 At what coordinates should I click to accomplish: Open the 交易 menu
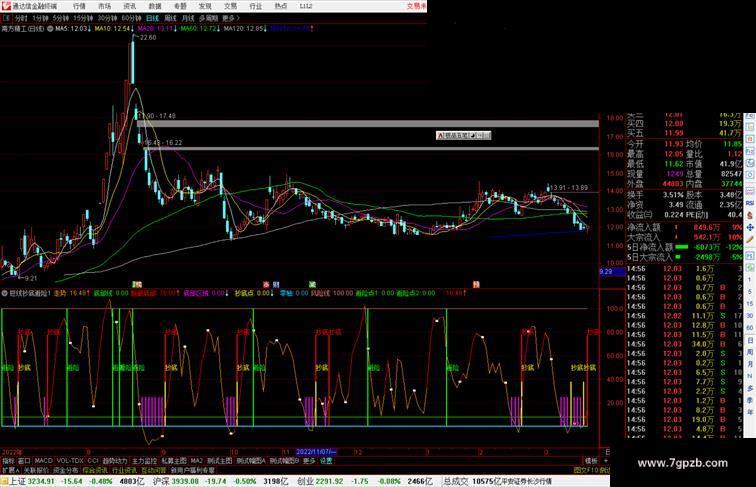pos(230,6)
